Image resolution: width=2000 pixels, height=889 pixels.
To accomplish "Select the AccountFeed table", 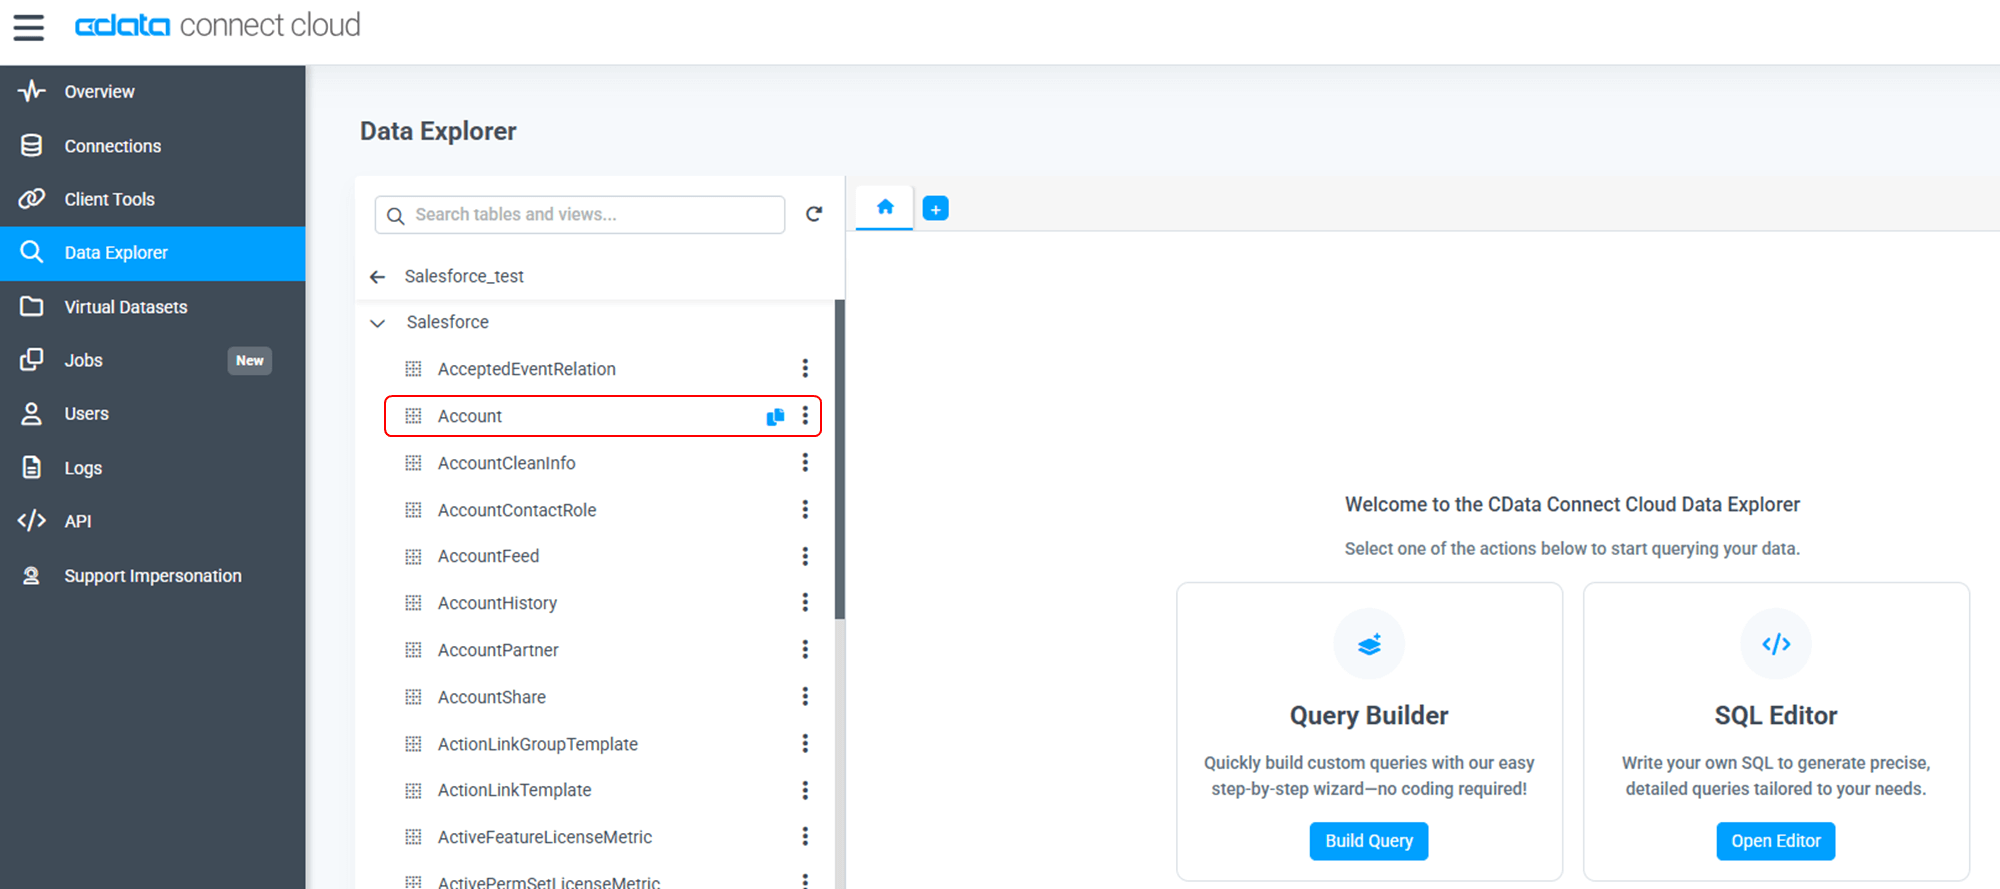I will pos(488,556).
